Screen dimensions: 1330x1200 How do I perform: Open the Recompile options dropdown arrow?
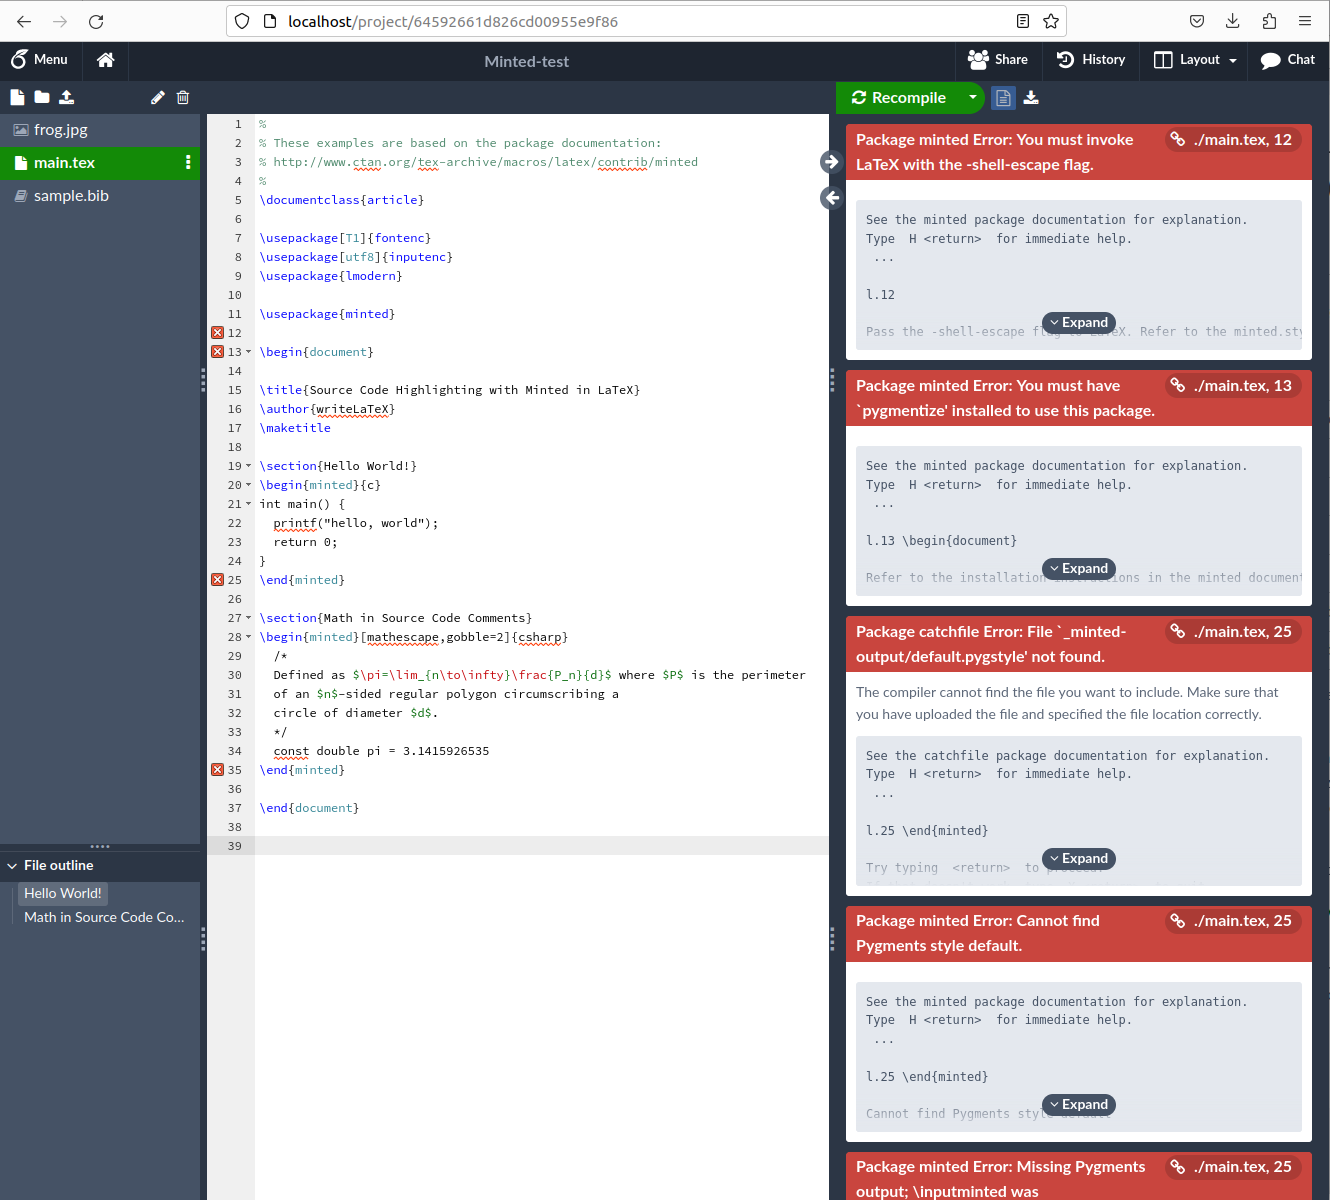coord(971,97)
